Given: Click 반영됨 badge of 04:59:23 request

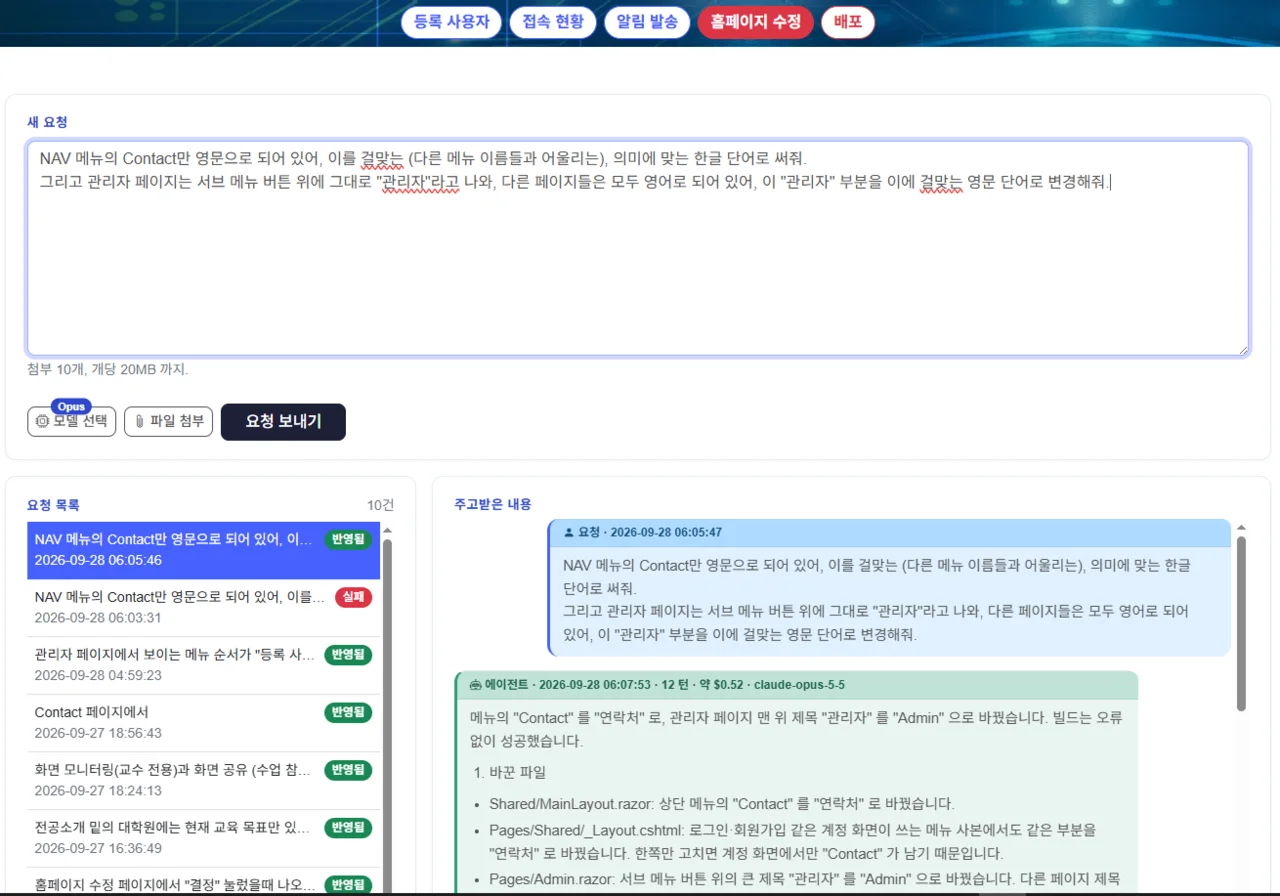Looking at the screenshot, I should click(348, 655).
